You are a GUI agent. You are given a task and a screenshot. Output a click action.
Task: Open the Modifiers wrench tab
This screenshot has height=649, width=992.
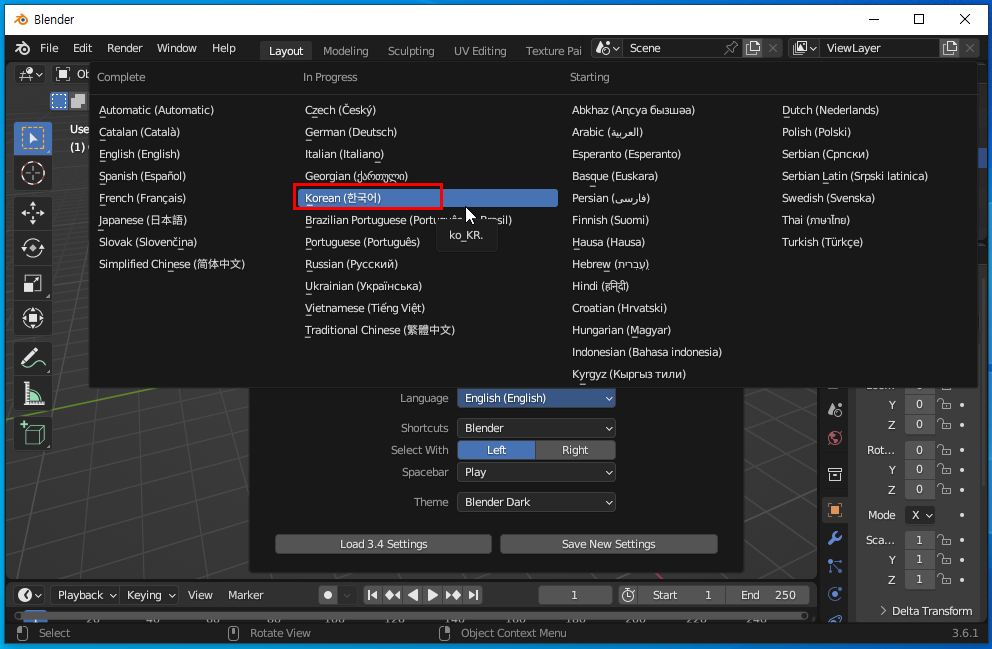835,538
